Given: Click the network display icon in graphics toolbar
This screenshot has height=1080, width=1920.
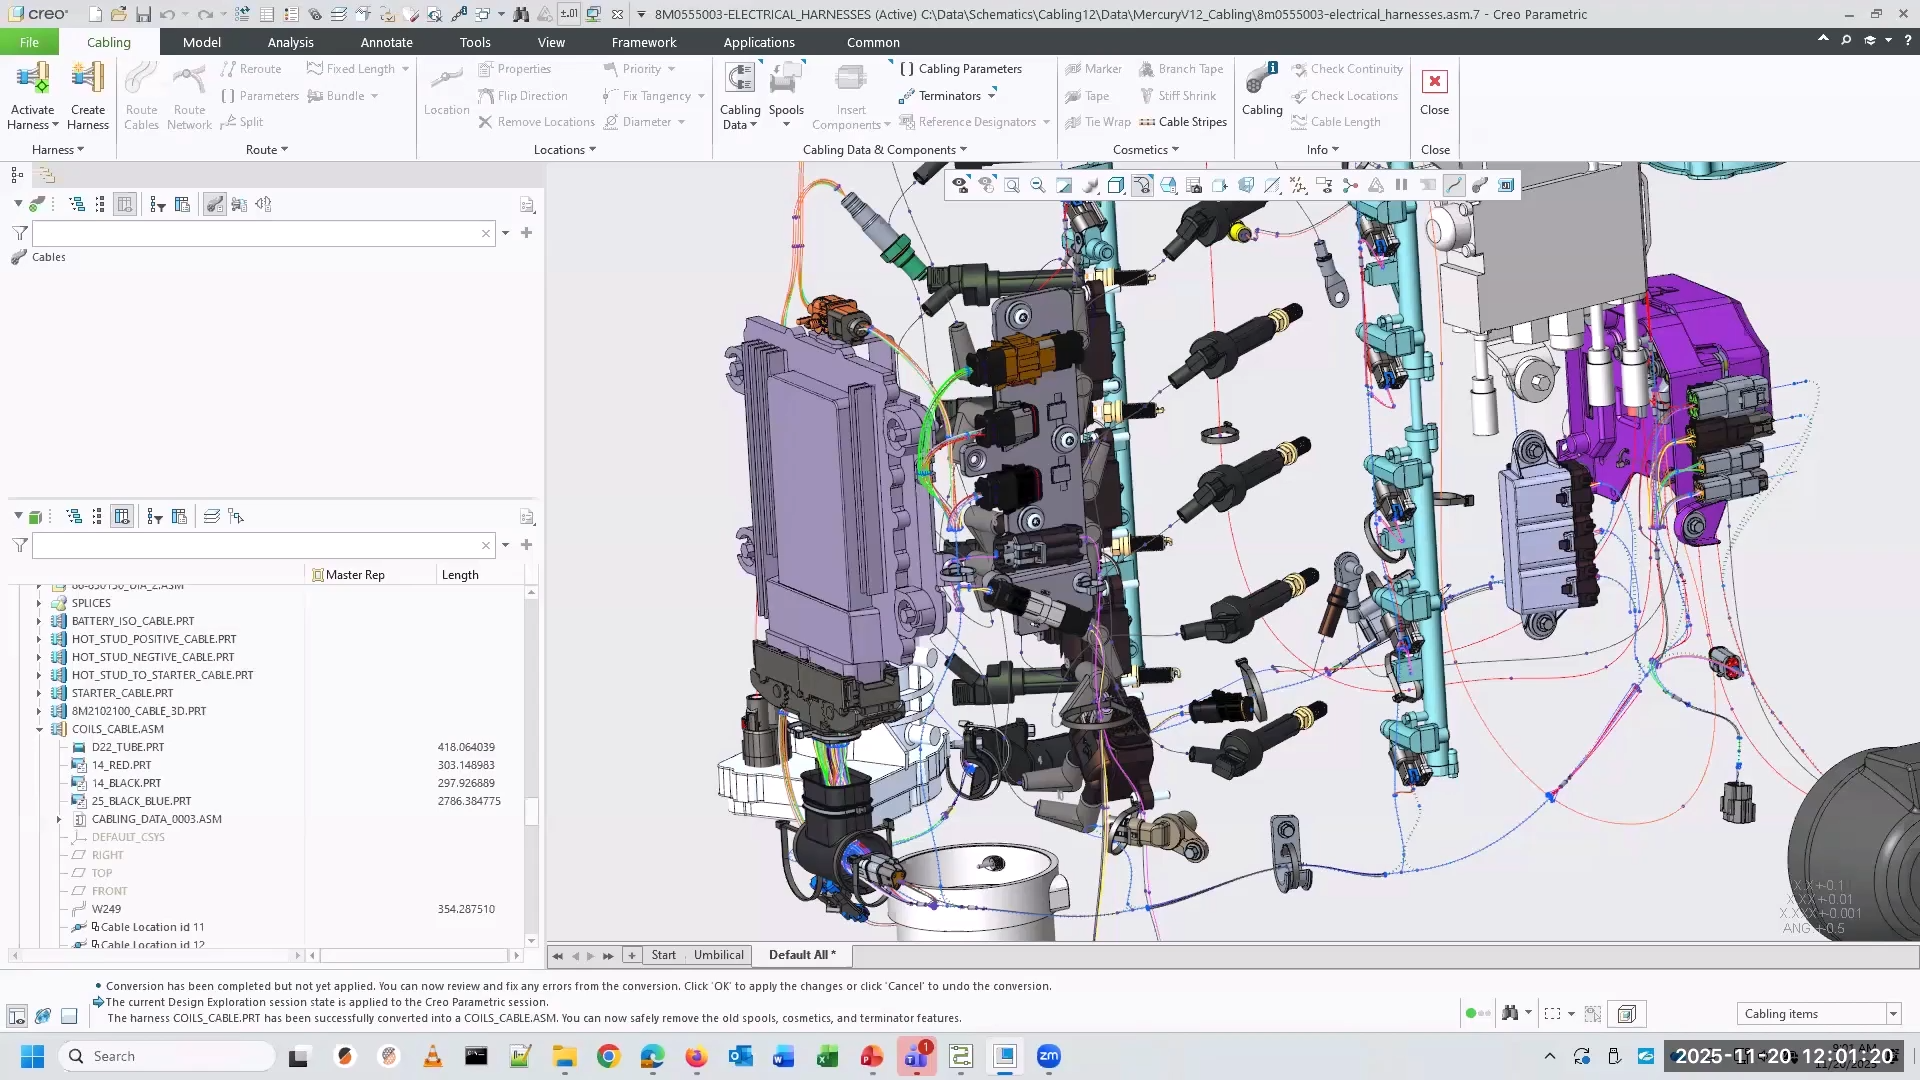Looking at the screenshot, I should point(1350,185).
